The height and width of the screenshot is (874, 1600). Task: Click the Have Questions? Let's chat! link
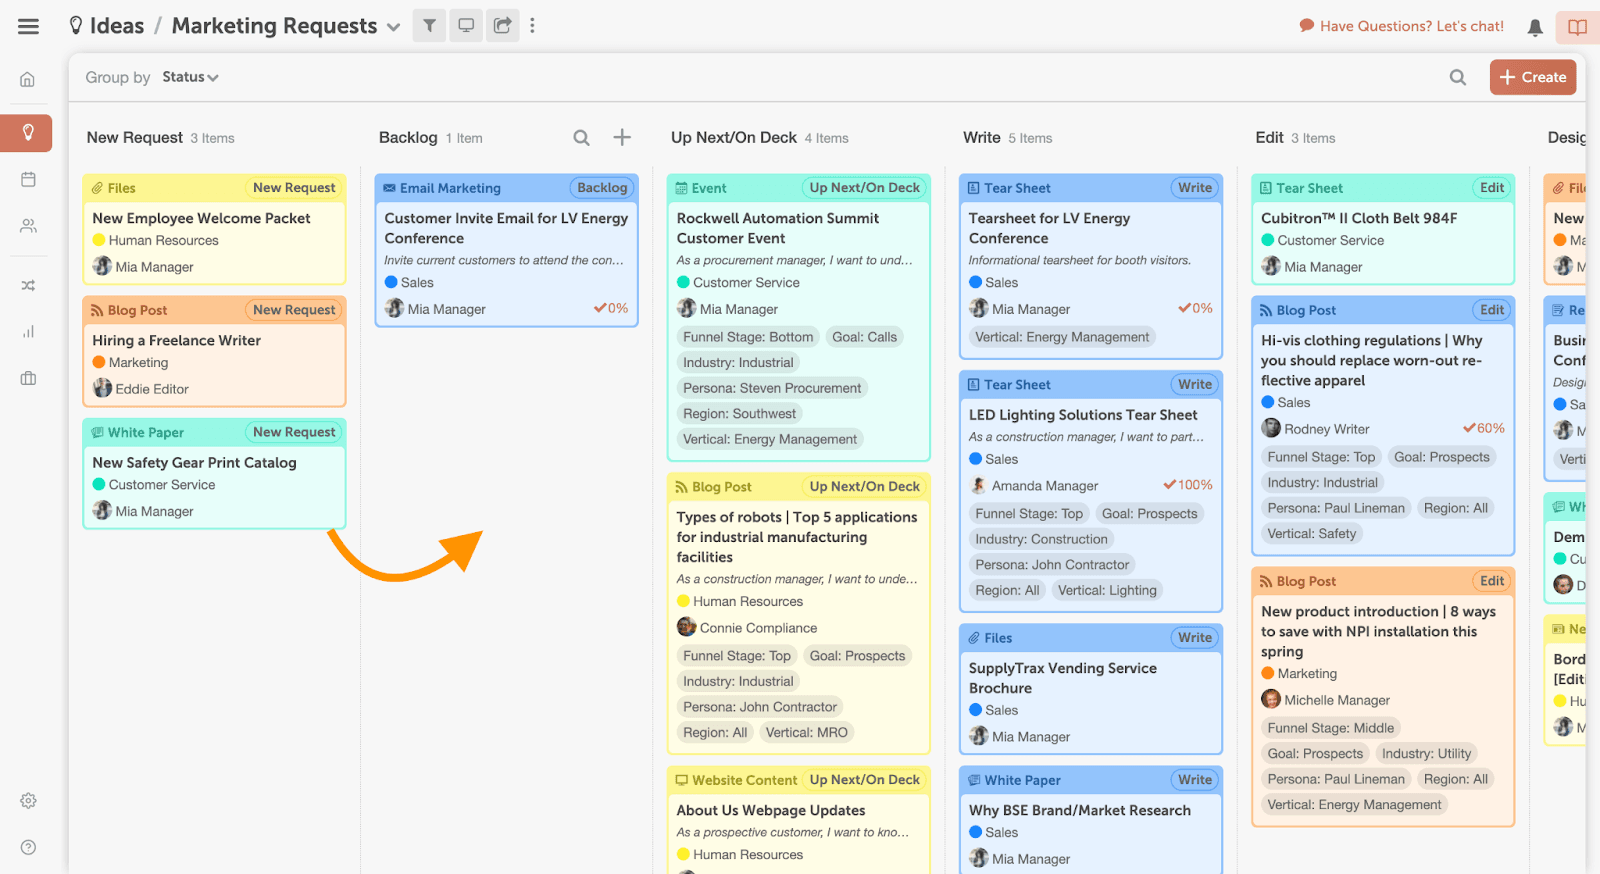click(1410, 26)
